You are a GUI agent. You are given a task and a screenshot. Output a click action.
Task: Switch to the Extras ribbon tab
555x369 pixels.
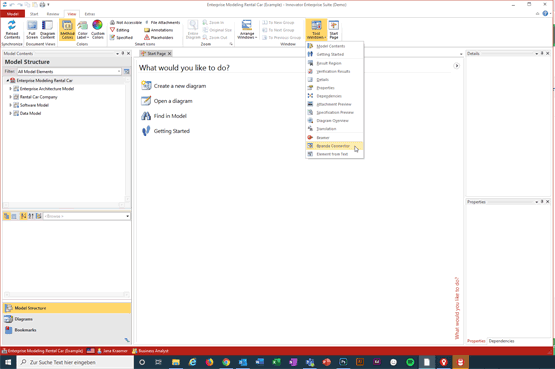[x=90, y=14]
